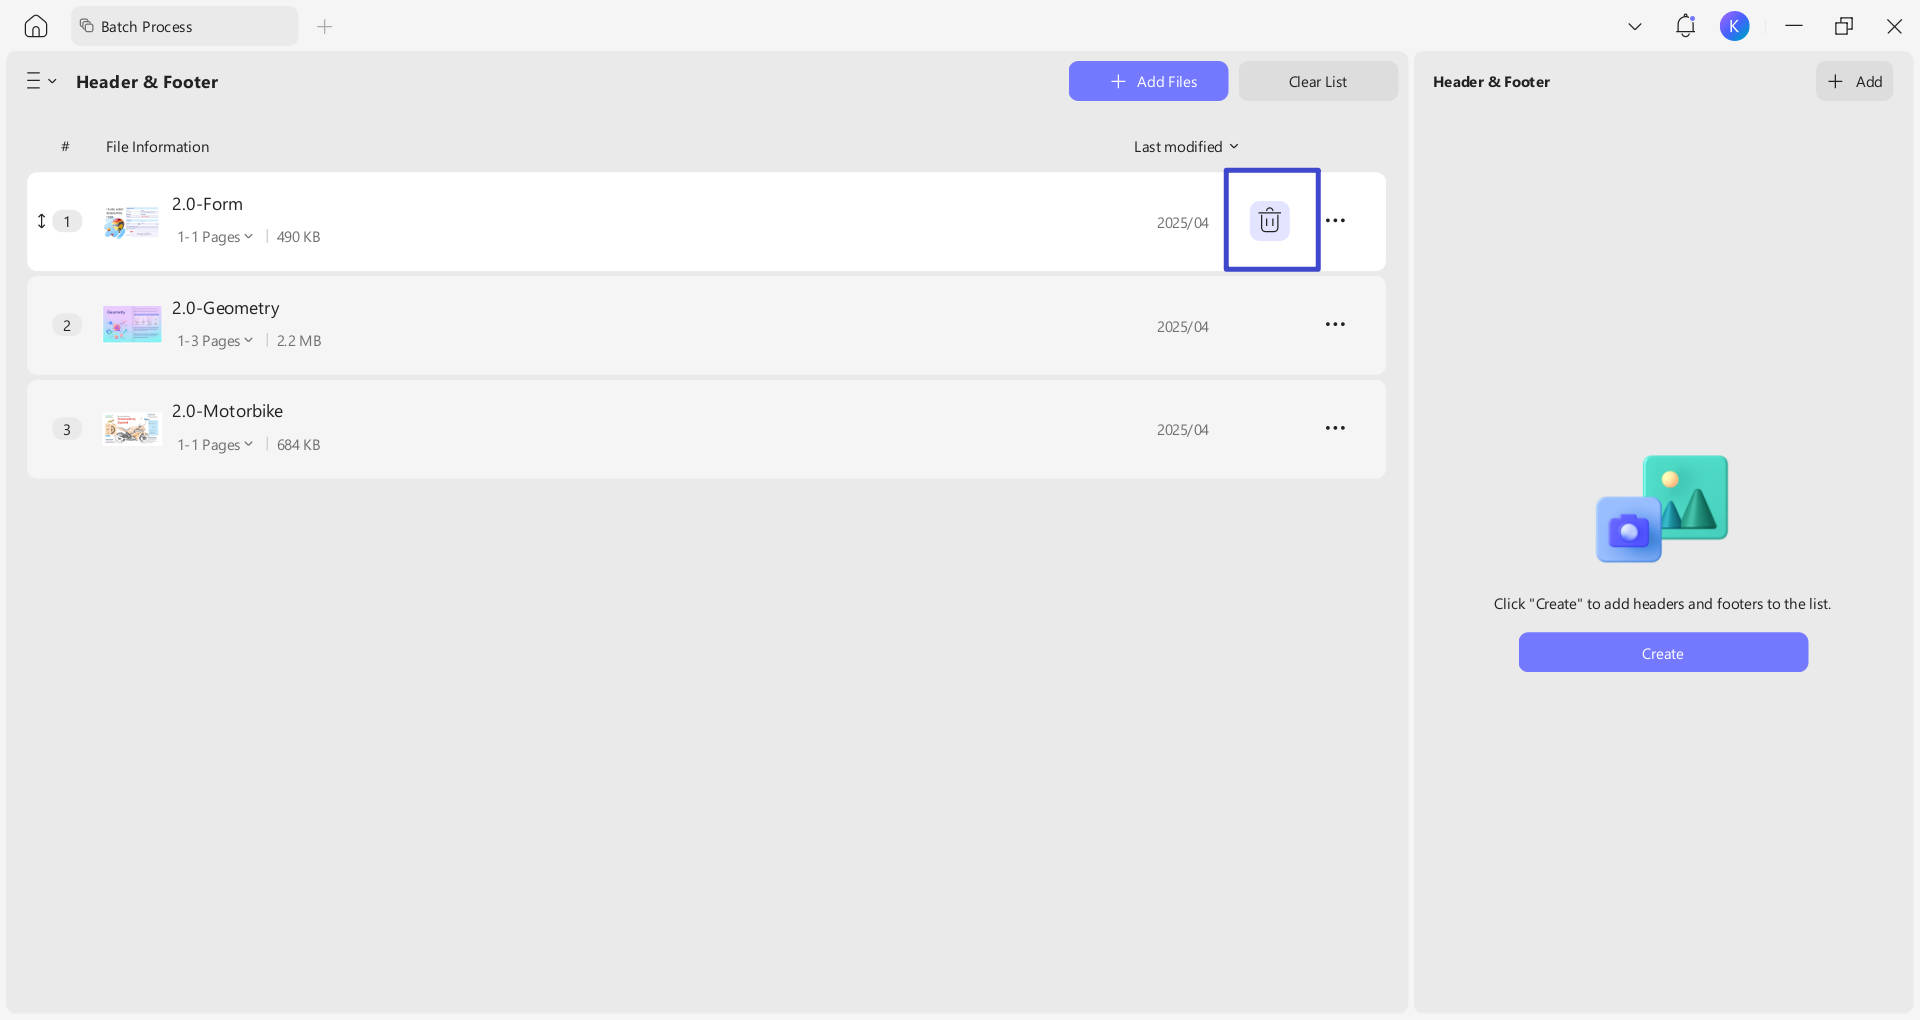Delete the 2.0-Form file with trash icon
Viewport: 1920px width, 1020px height.
(1270, 220)
